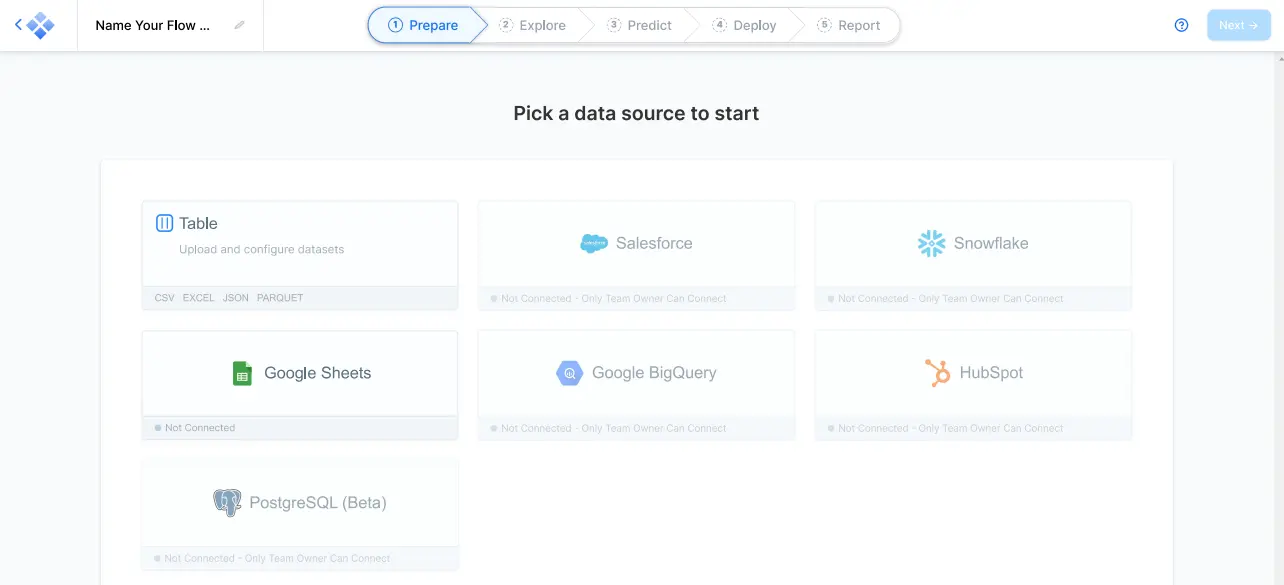Go to the Predict step
The width and height of the screenshot is (1284, 585).
pos(640,25)
